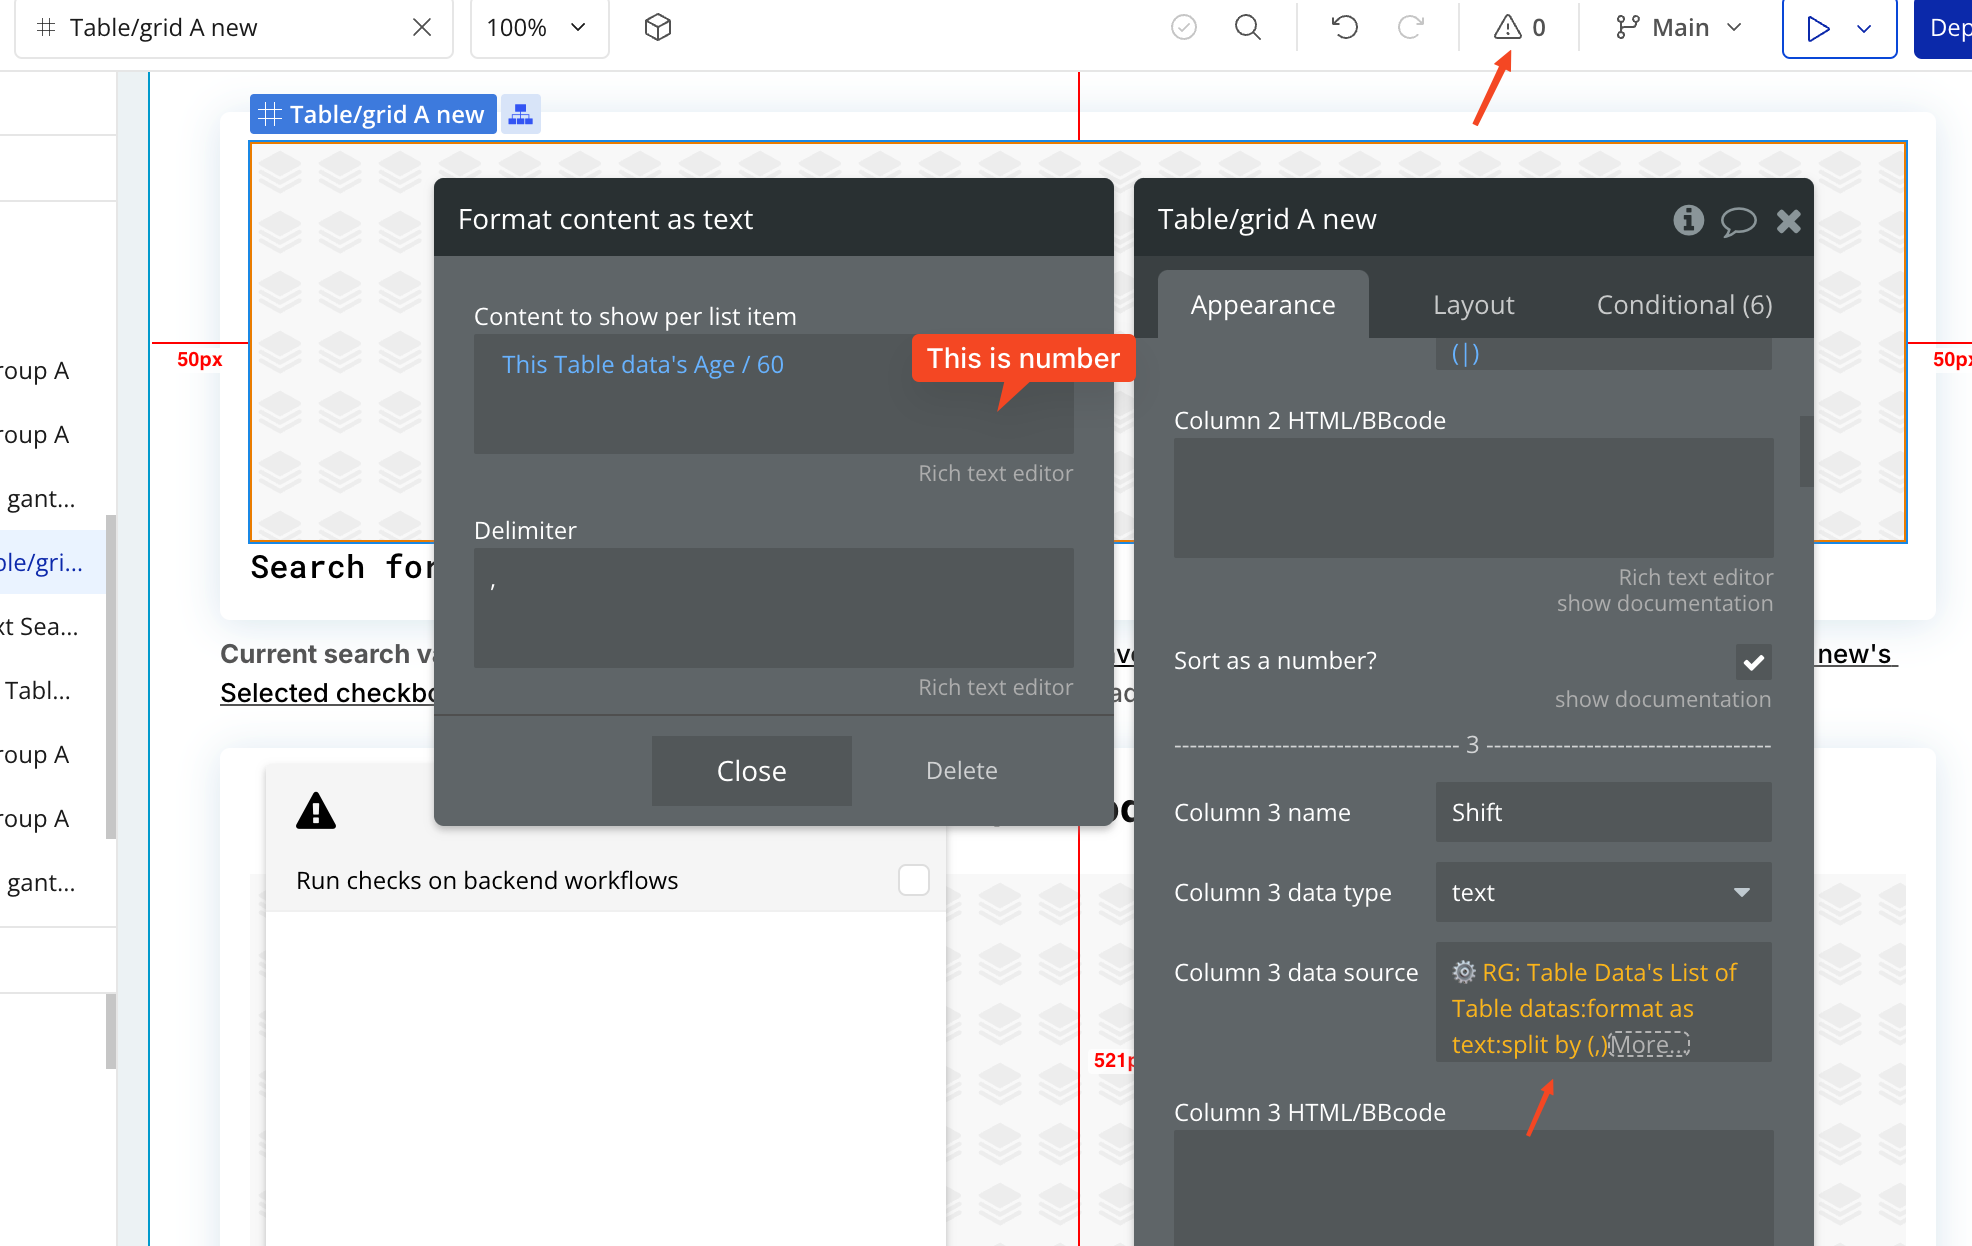Viewport: 1972px width, 1246px height.
Task: Click the 3D cube component icon
Action: [x=658, y=27]
